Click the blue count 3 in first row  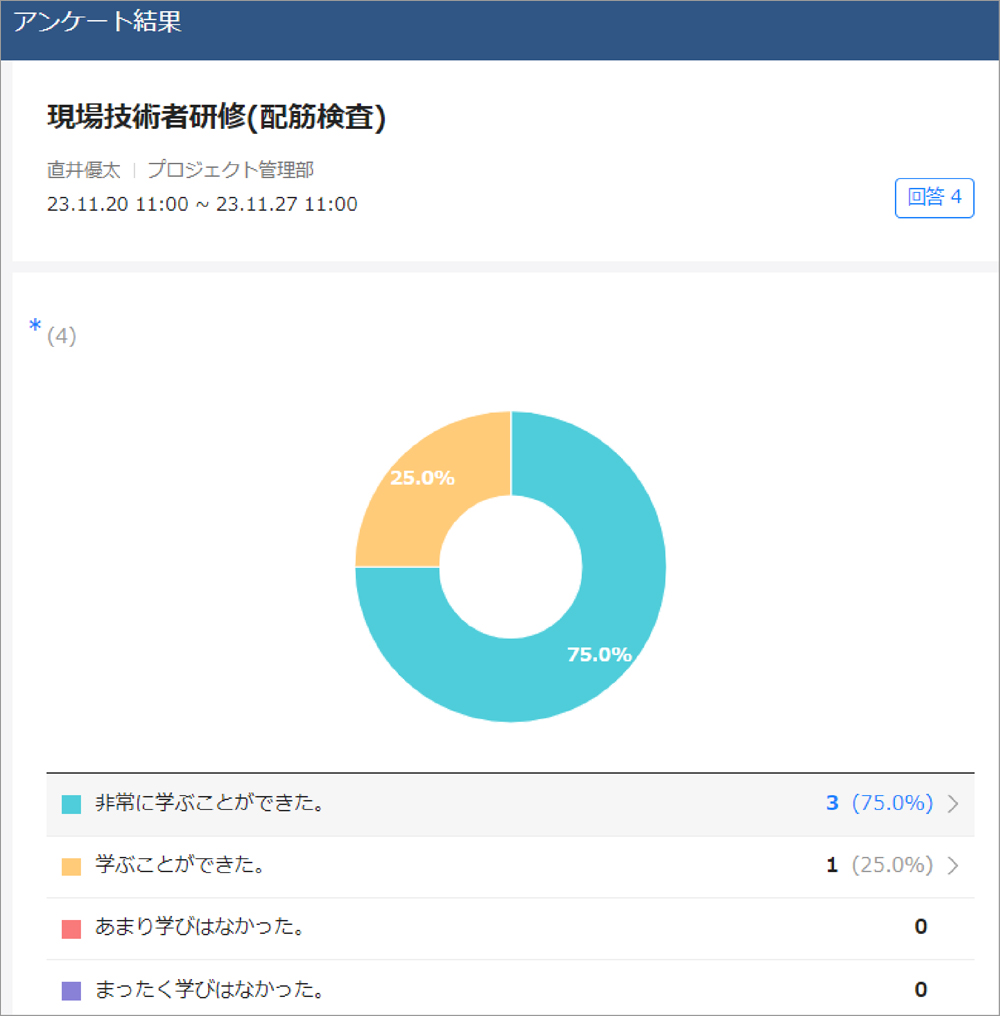(x=832, y=804)
